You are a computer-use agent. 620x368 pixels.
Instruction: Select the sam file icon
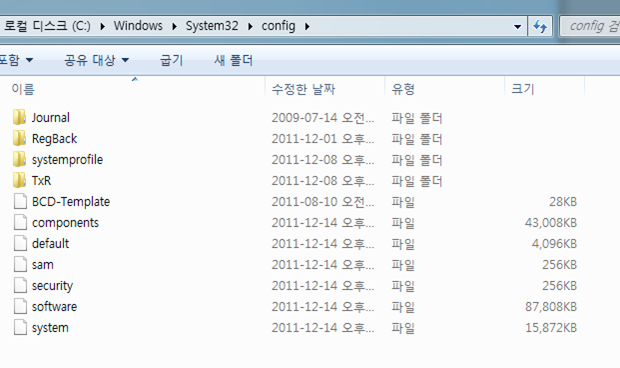point(20,264)
